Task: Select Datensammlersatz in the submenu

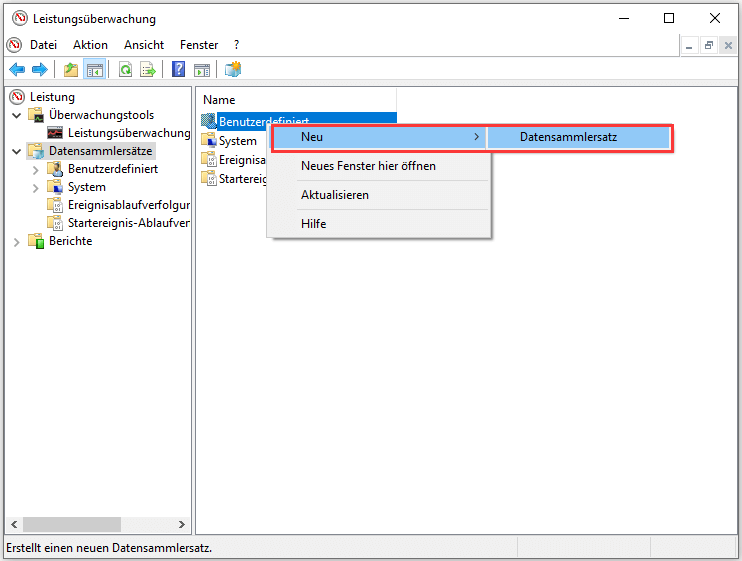Action: pyautogui.click(x=568, y=137)
